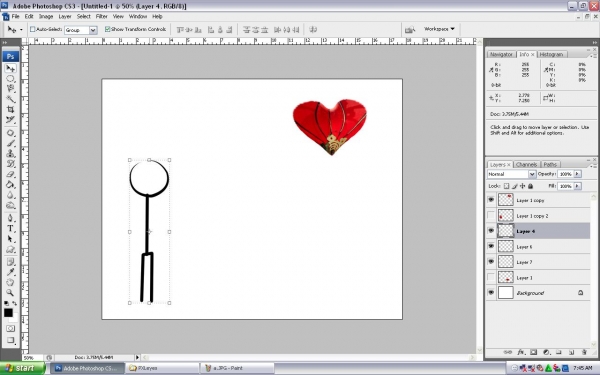Open the Layer menu

(x=65, y=16)
